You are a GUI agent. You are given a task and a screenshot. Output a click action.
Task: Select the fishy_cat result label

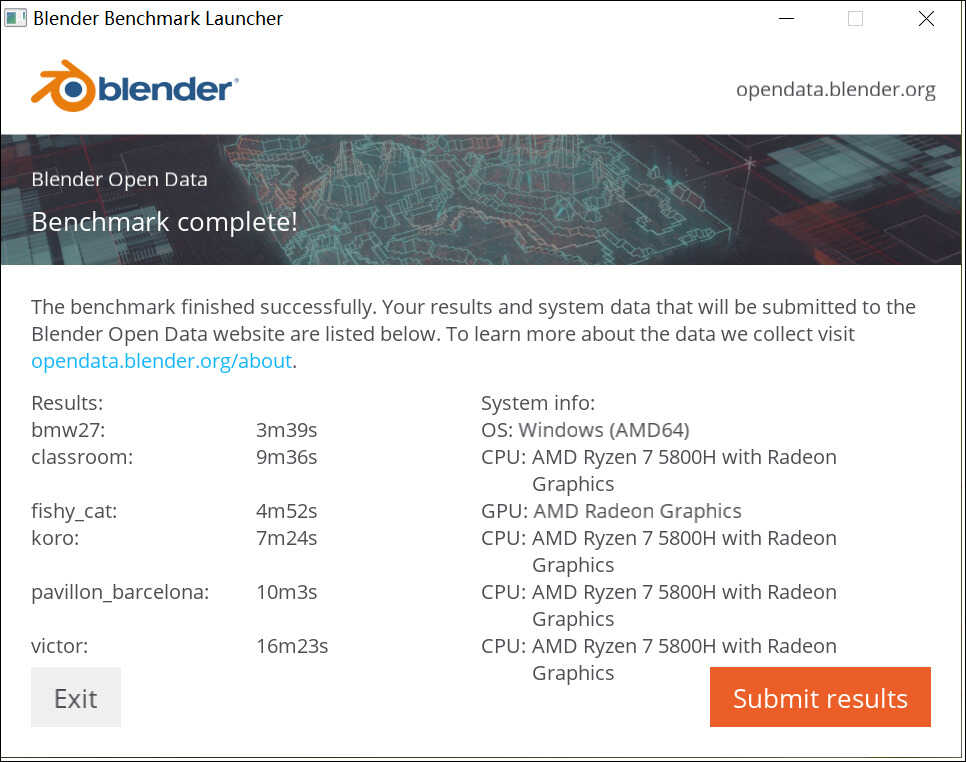point(74,511)
